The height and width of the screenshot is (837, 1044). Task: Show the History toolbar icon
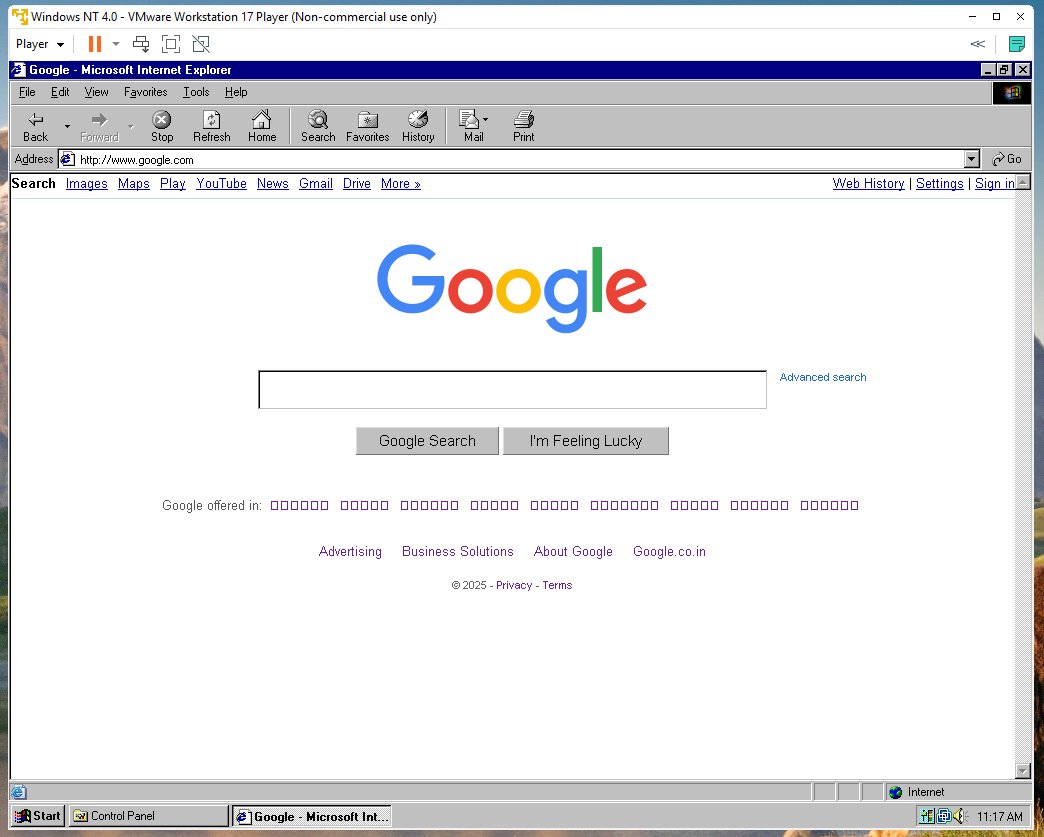[418, 127]
